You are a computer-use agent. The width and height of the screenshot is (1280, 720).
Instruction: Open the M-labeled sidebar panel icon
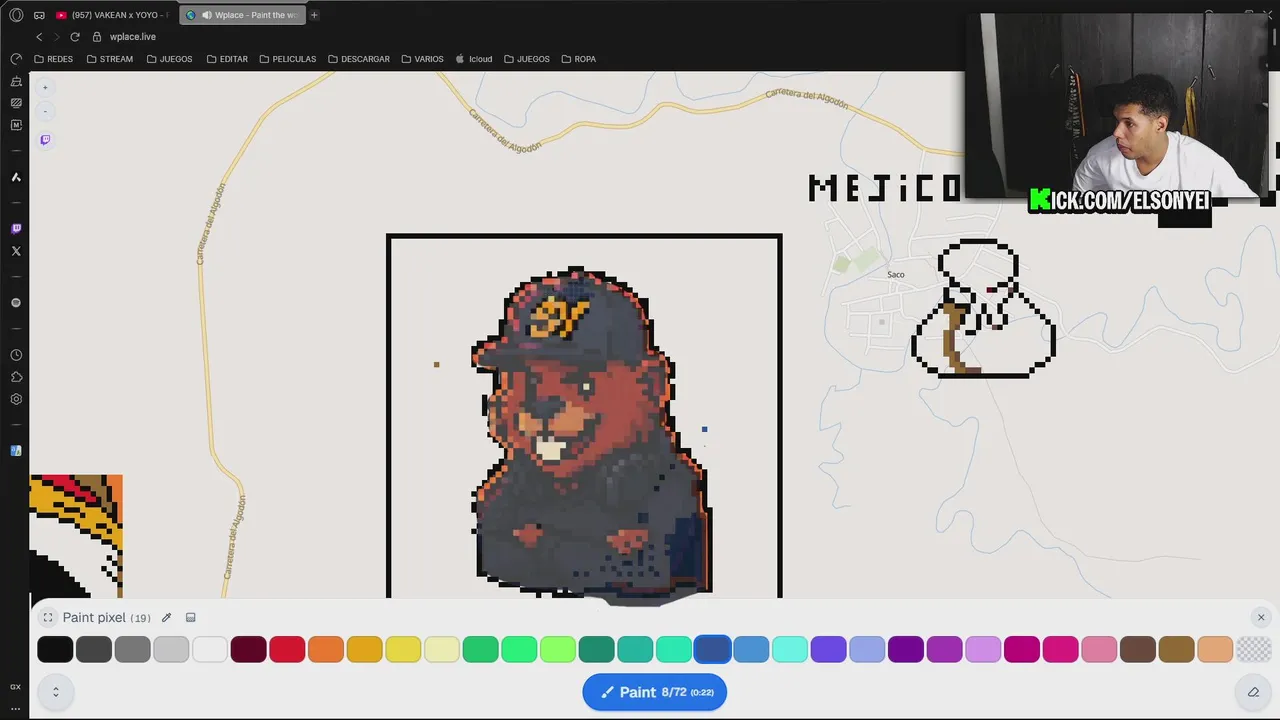pyautogui.click(x=16, y=125)
